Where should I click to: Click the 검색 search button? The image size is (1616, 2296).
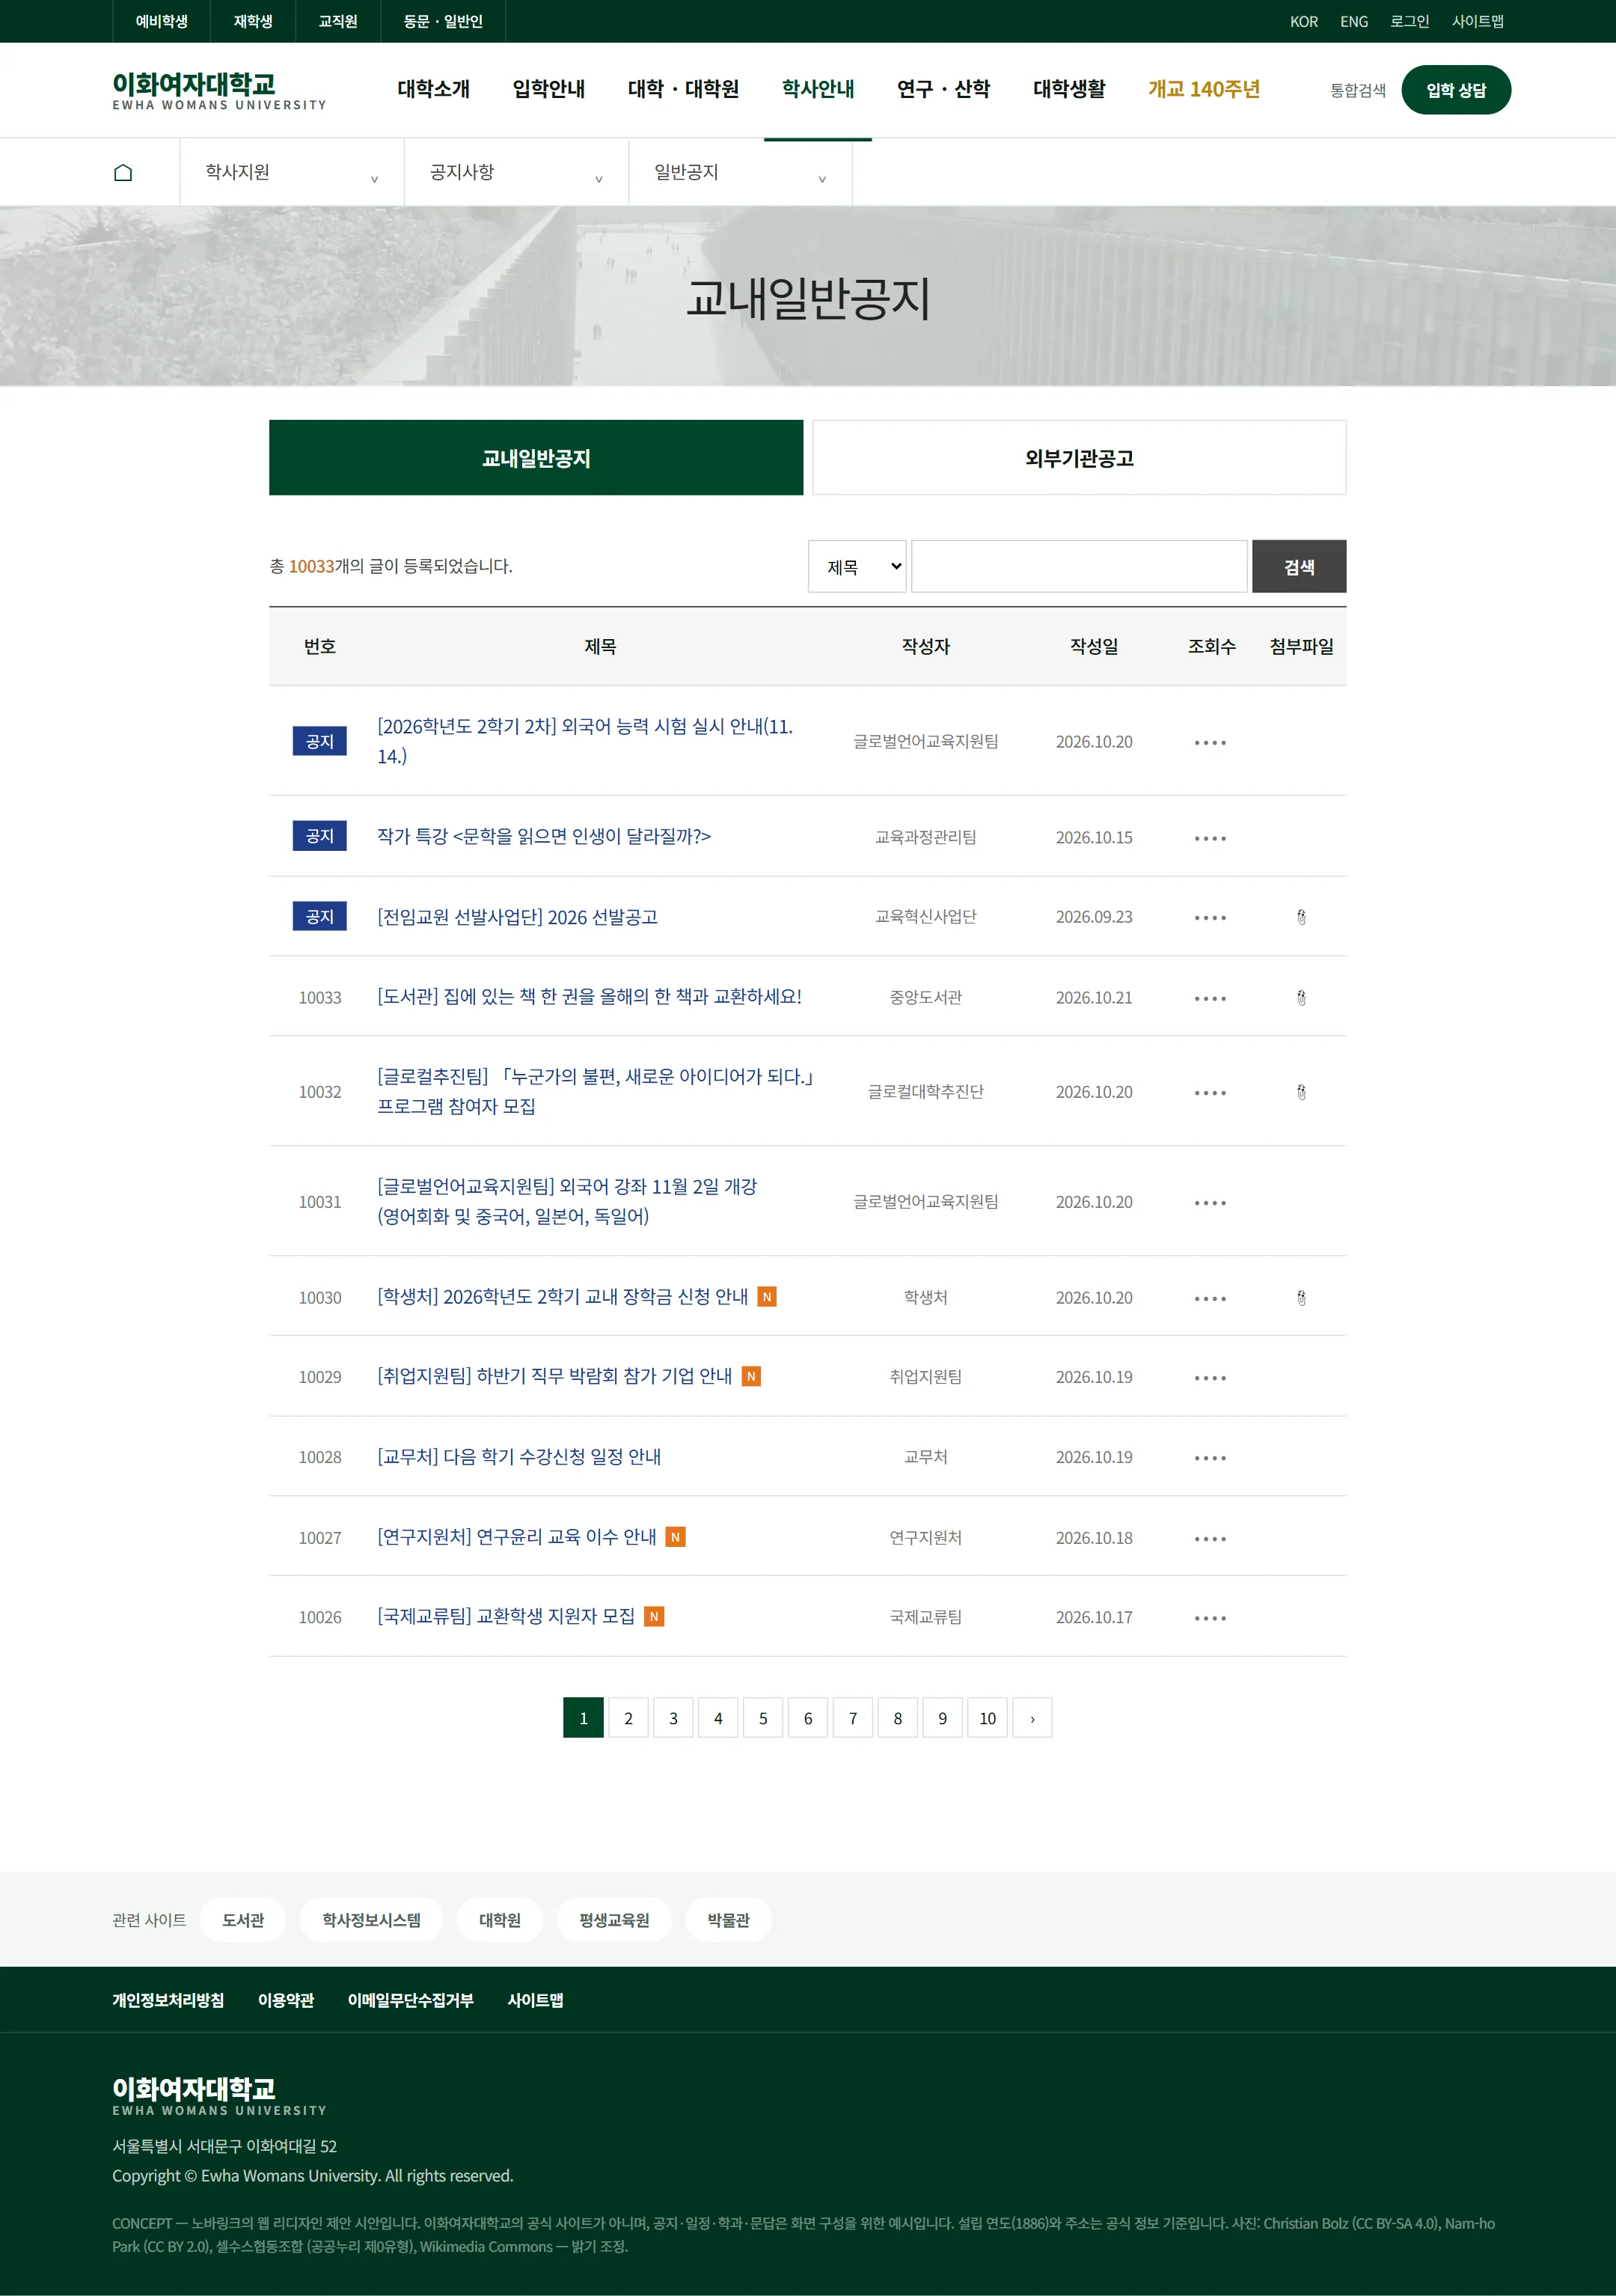point(1299,567)
